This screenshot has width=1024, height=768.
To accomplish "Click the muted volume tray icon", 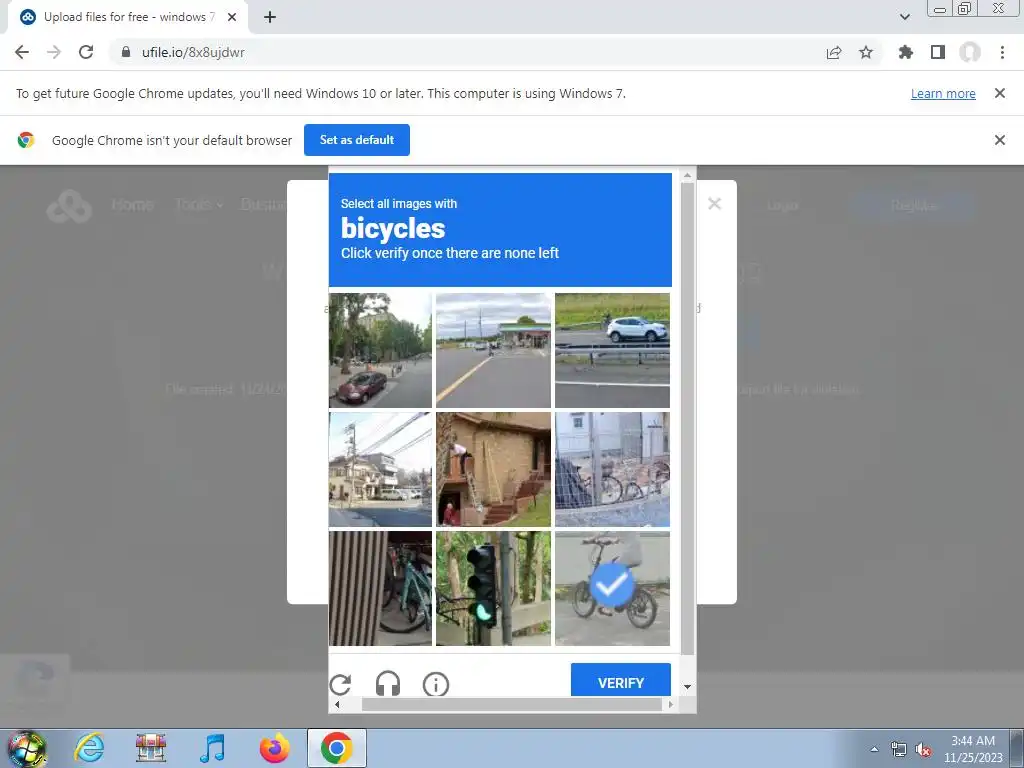I will [923, 749].
